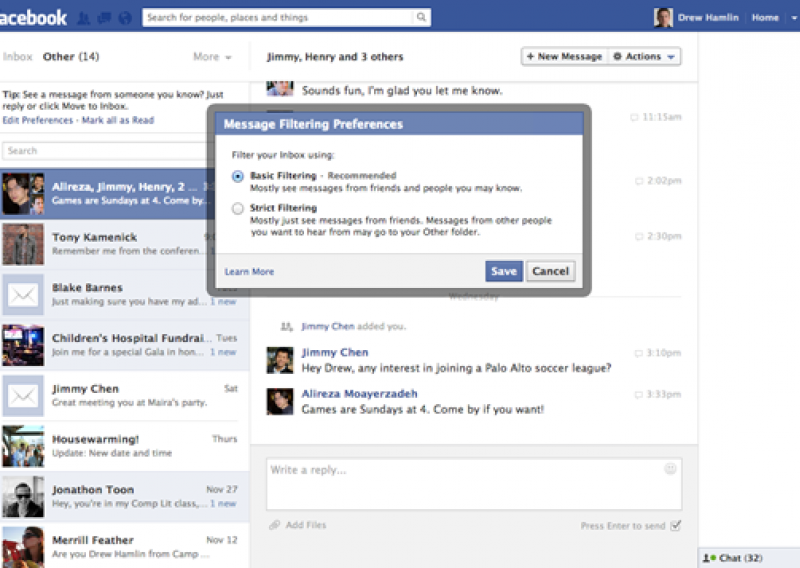
Task: Click message icon beside 11:15am timestamp
Action: point(634,117)
